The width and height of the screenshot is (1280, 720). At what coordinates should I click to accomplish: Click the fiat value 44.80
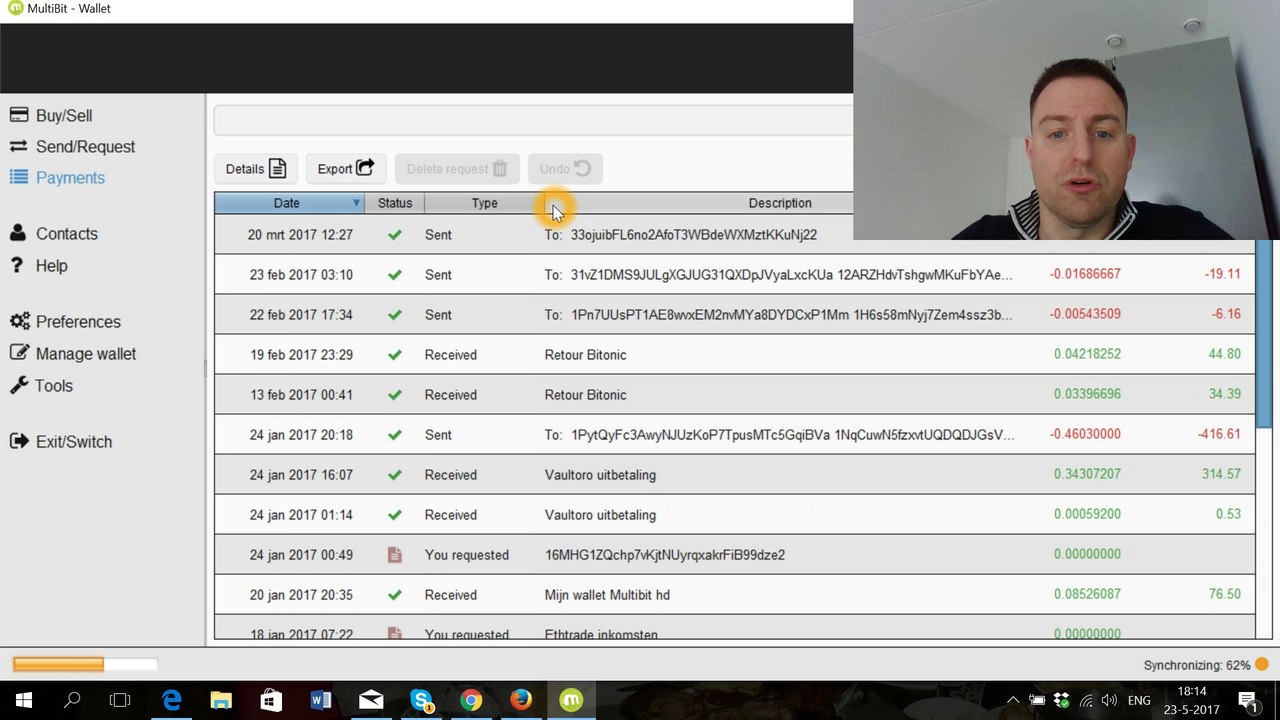(1225, 354)
